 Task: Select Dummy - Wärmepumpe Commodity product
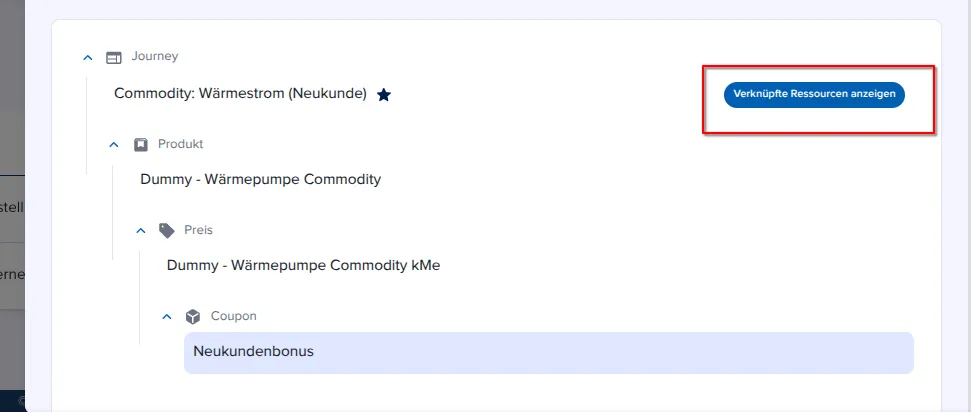pos(261,180)
